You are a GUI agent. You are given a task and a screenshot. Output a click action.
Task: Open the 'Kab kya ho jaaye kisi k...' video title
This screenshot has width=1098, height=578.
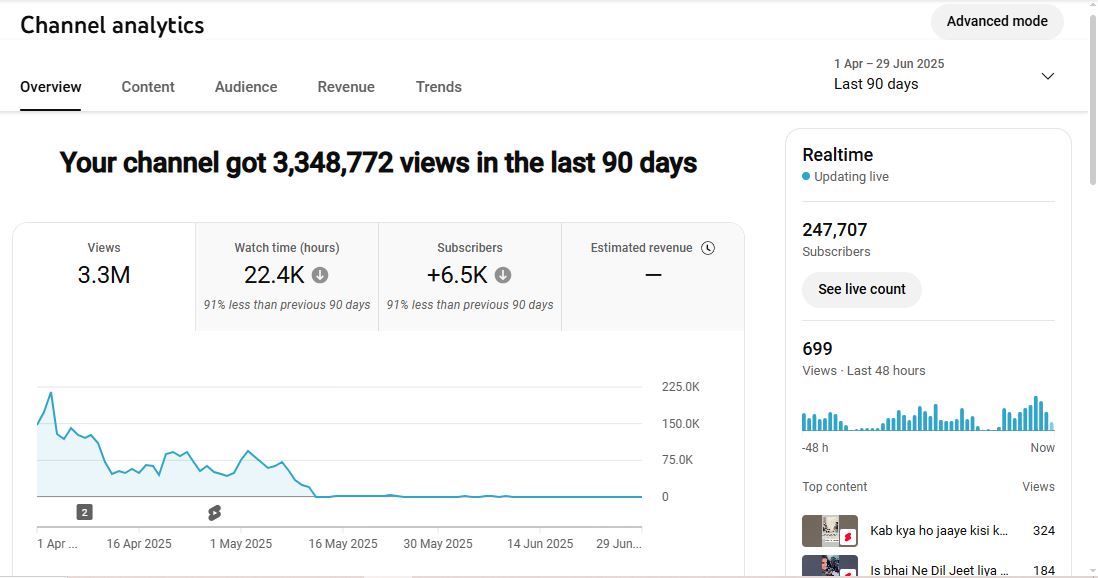tap(939, 531)
